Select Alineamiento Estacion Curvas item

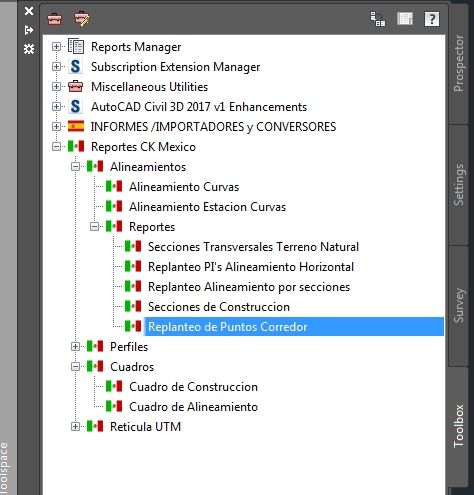tap(207, 207)
